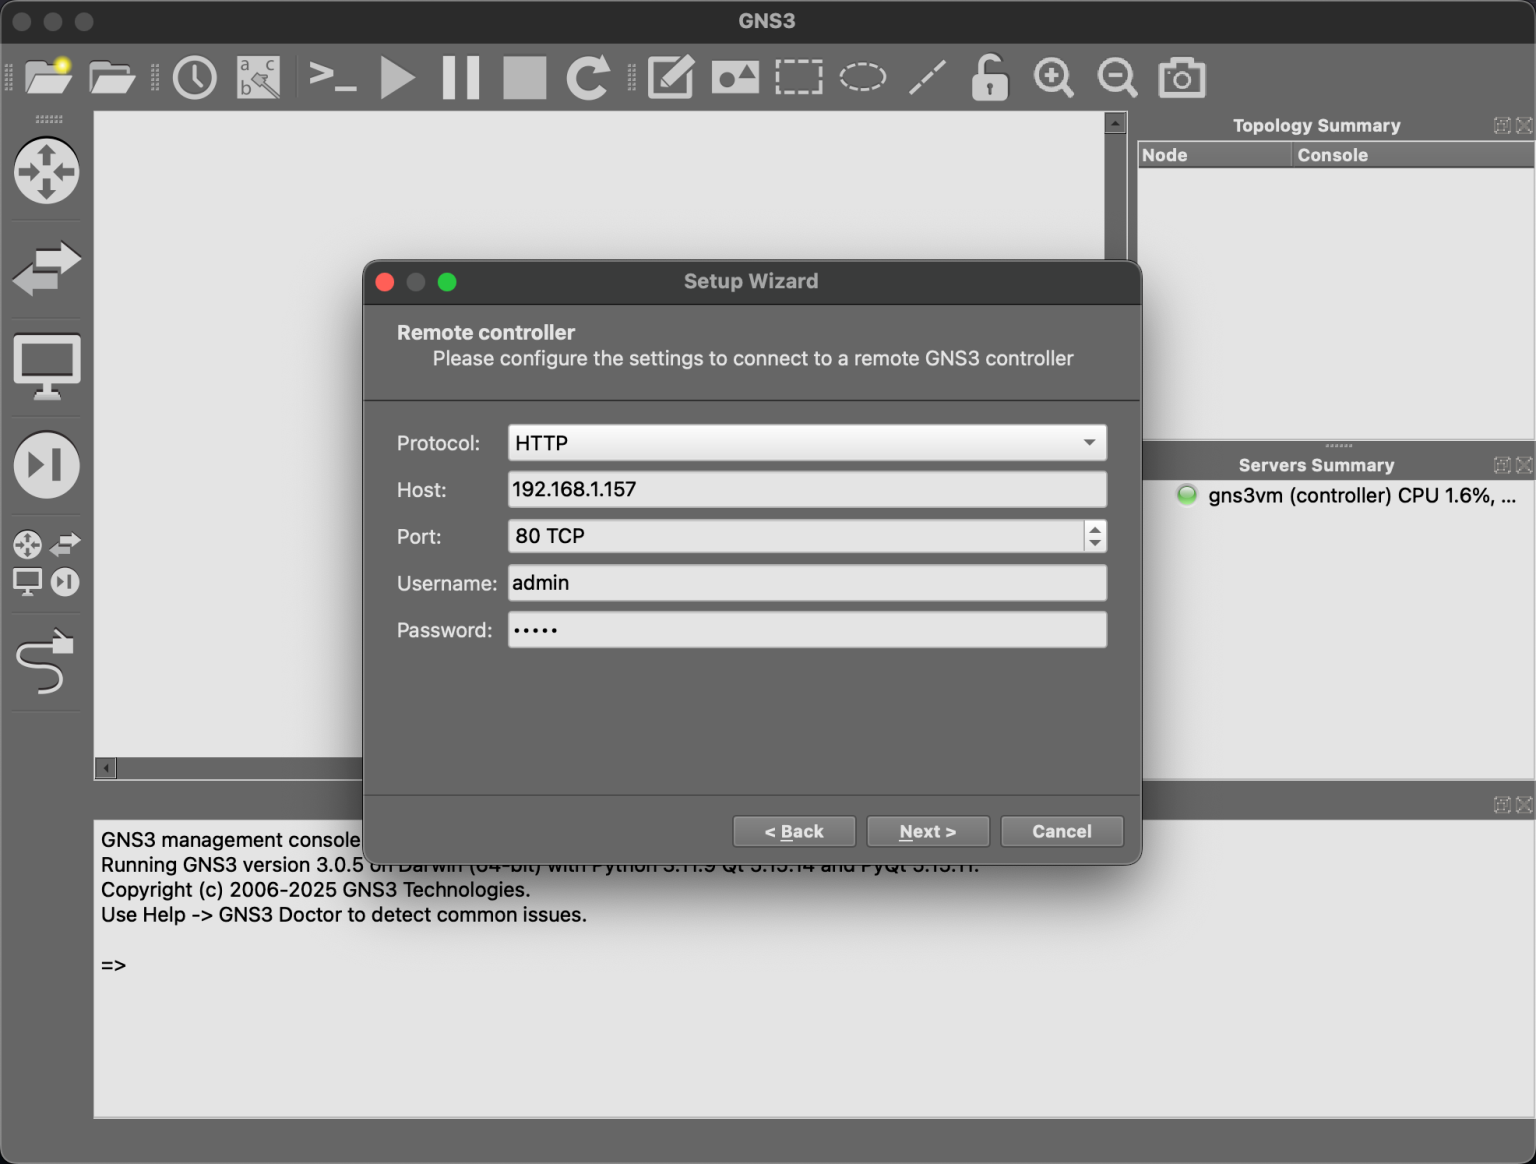Image resolution: width=1536 pixels, height=1164 pixels.
Task: Toggle the lock on all topology items
Action: tap(989, 77)
